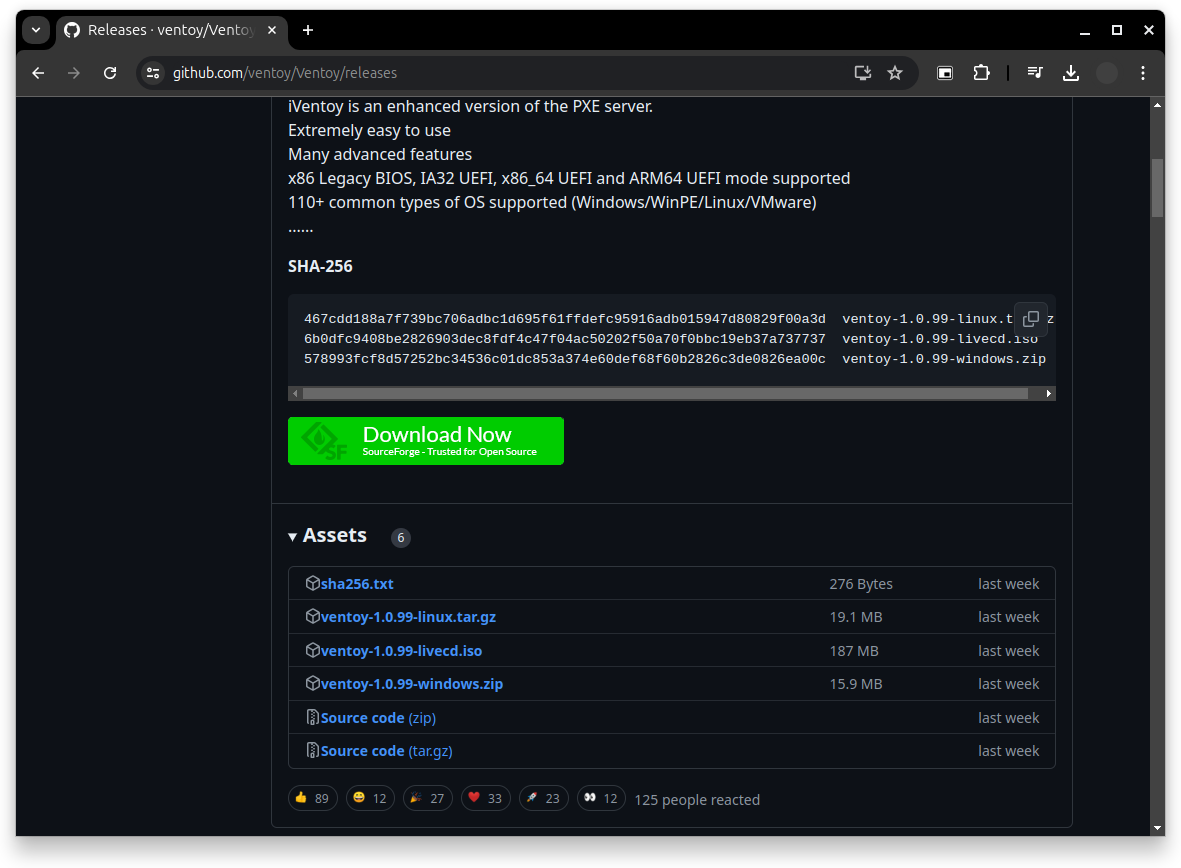Image resolution: width=1181 pixels, height=868 pixels.
Task: Reload the page with the refresh icon
Action: (110, 72)
